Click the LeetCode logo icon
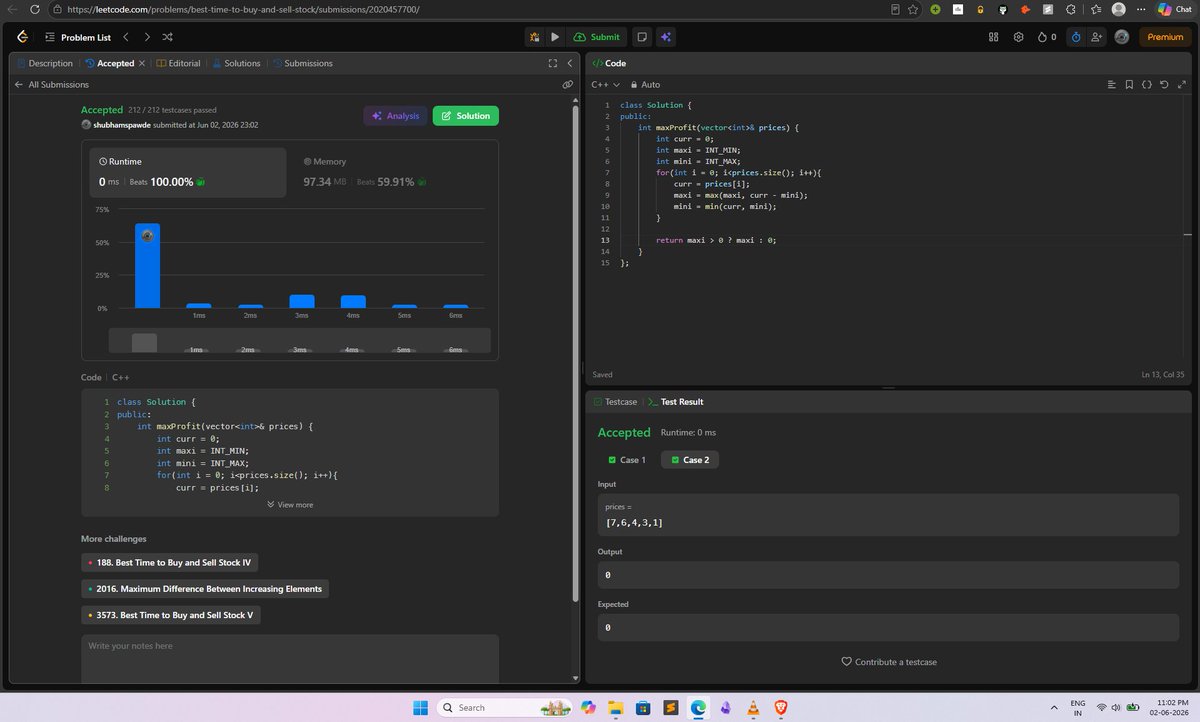The width and height of the screenshot is (1200, 722). (x=23, y=37)
